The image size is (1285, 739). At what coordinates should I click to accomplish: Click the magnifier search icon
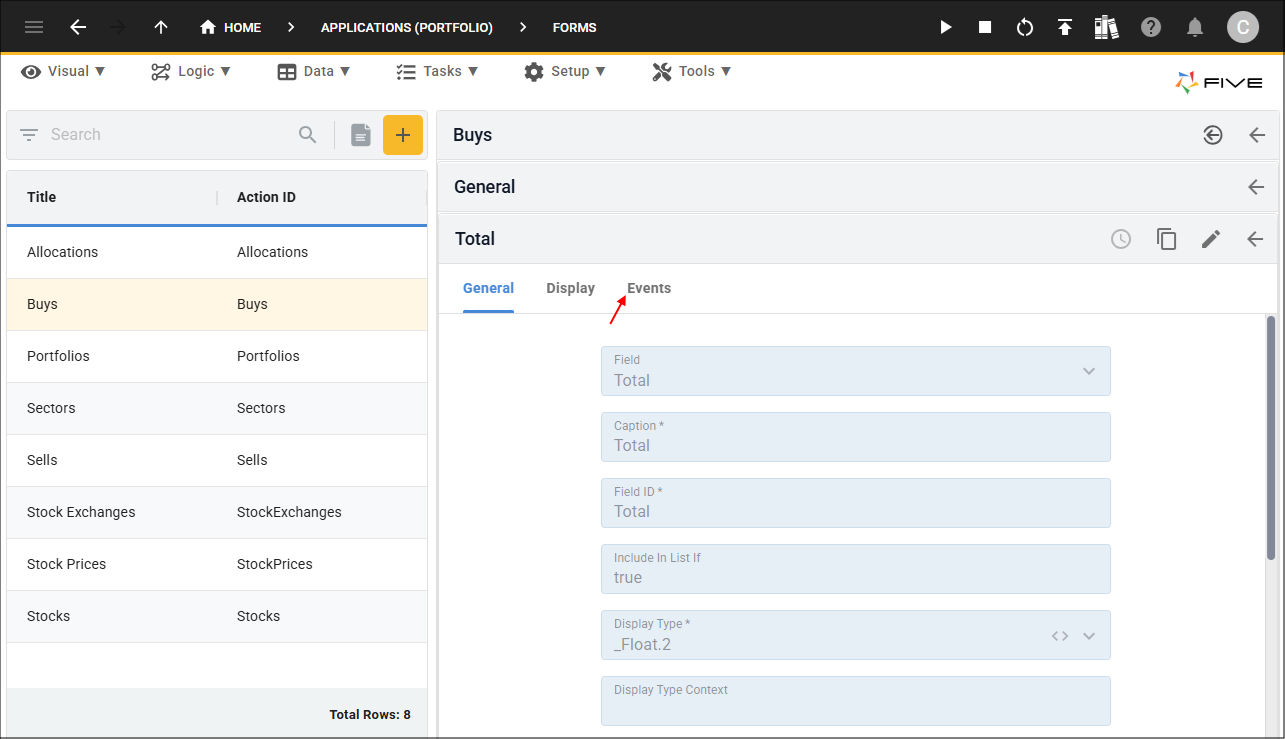point(308,135)
